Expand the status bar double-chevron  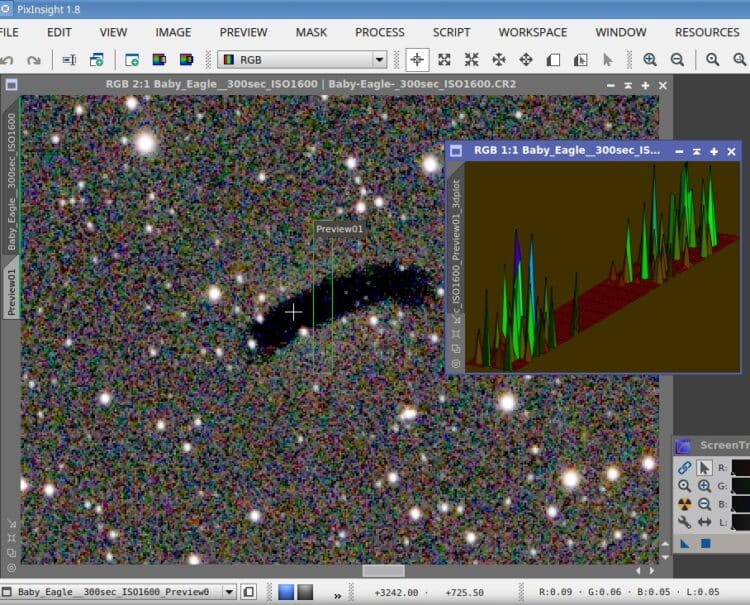tap(338, 595)
